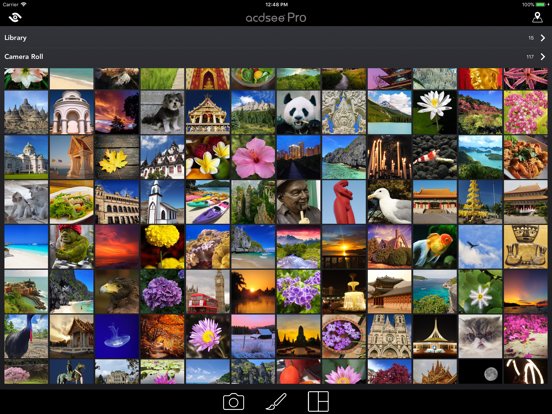This screenshot has width=552, height=414.
Task: Open the white domed pavilion photo
Action: (x=71, y=112)
